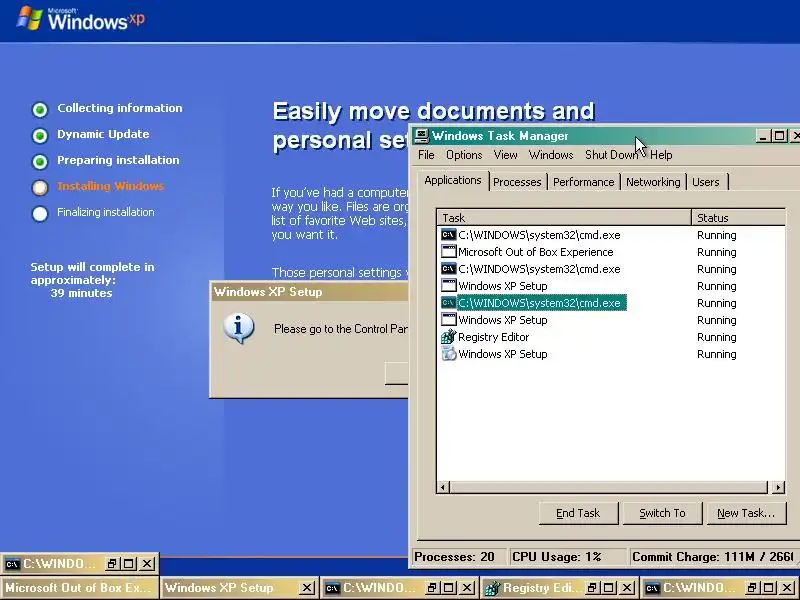Sort the list by the Status column header
800x600 pixels.
tap(738, 218)
